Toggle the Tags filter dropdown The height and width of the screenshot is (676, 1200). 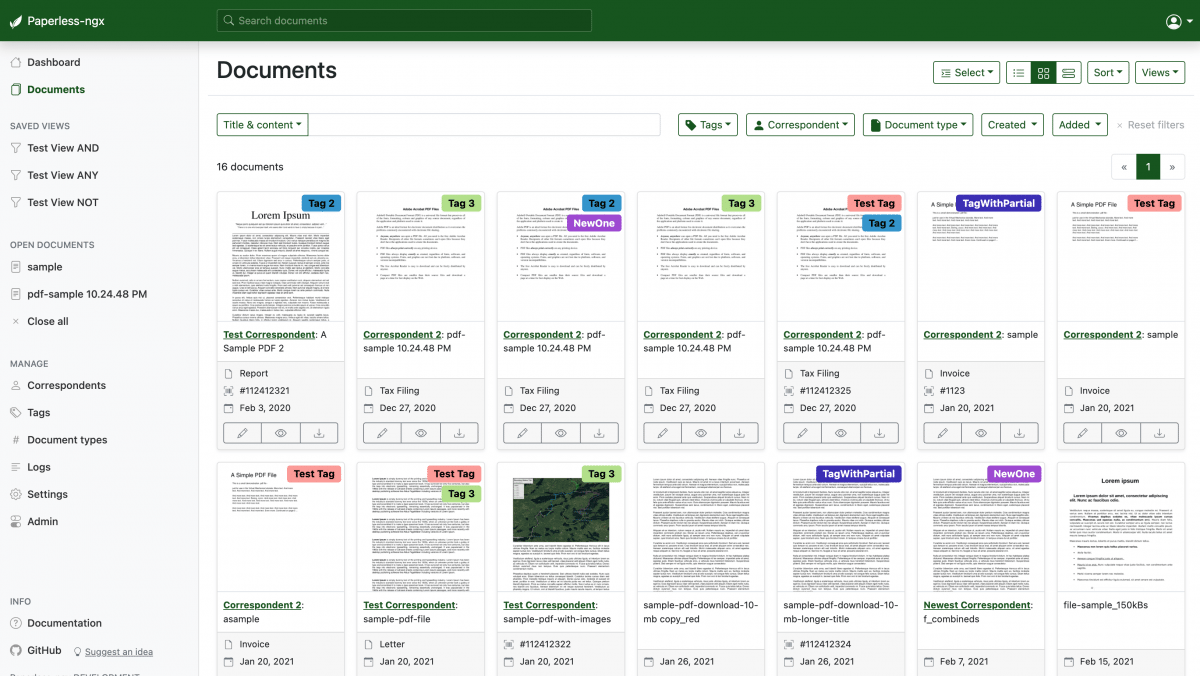tap(709, 124)
